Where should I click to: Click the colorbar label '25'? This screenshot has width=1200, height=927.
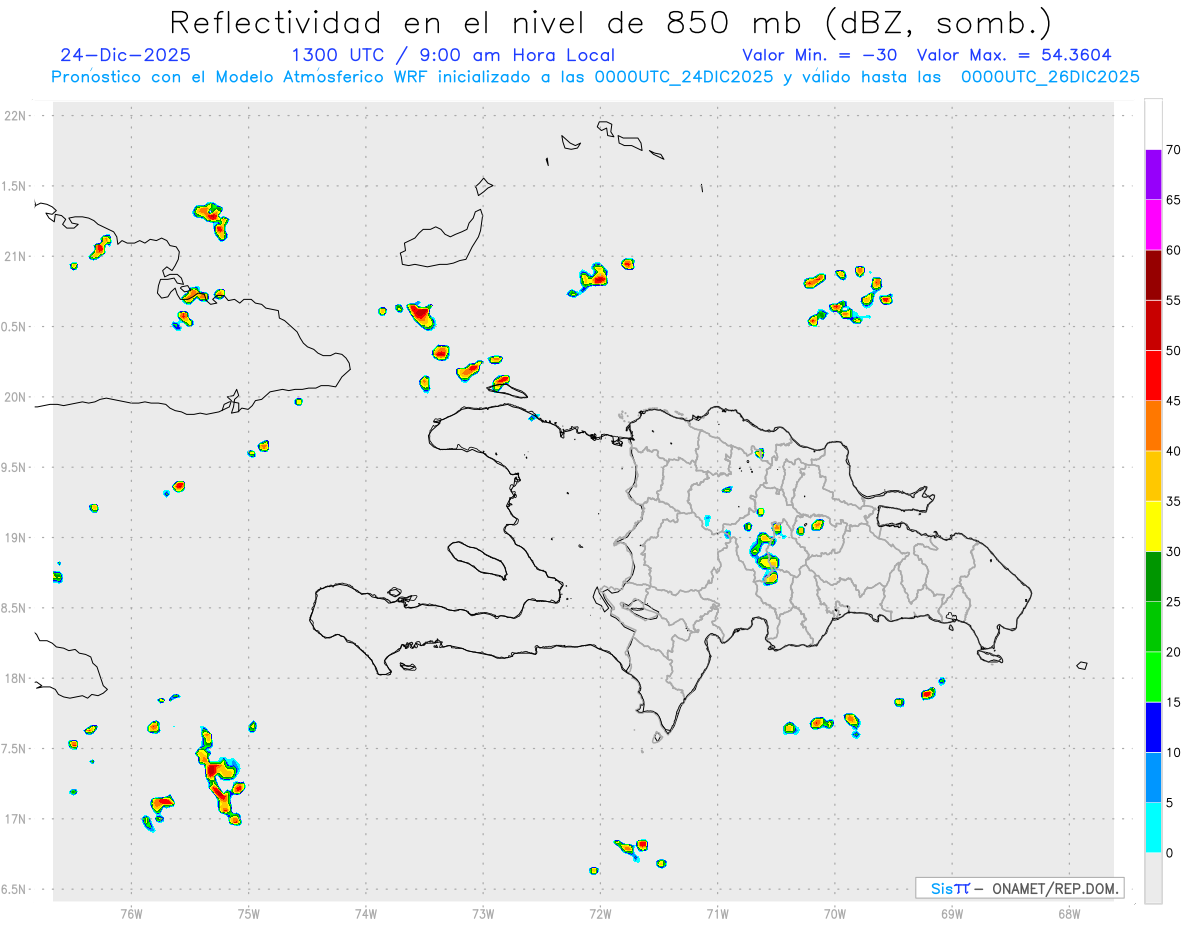pyautogui.click(x=1174, y=602)
